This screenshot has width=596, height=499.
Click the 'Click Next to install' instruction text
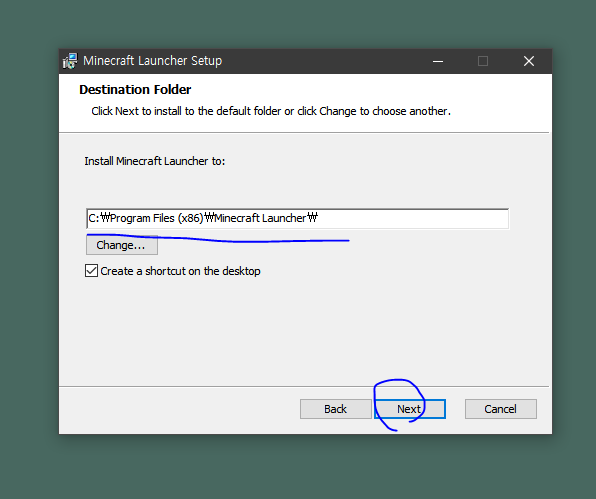tap(271, 111)
